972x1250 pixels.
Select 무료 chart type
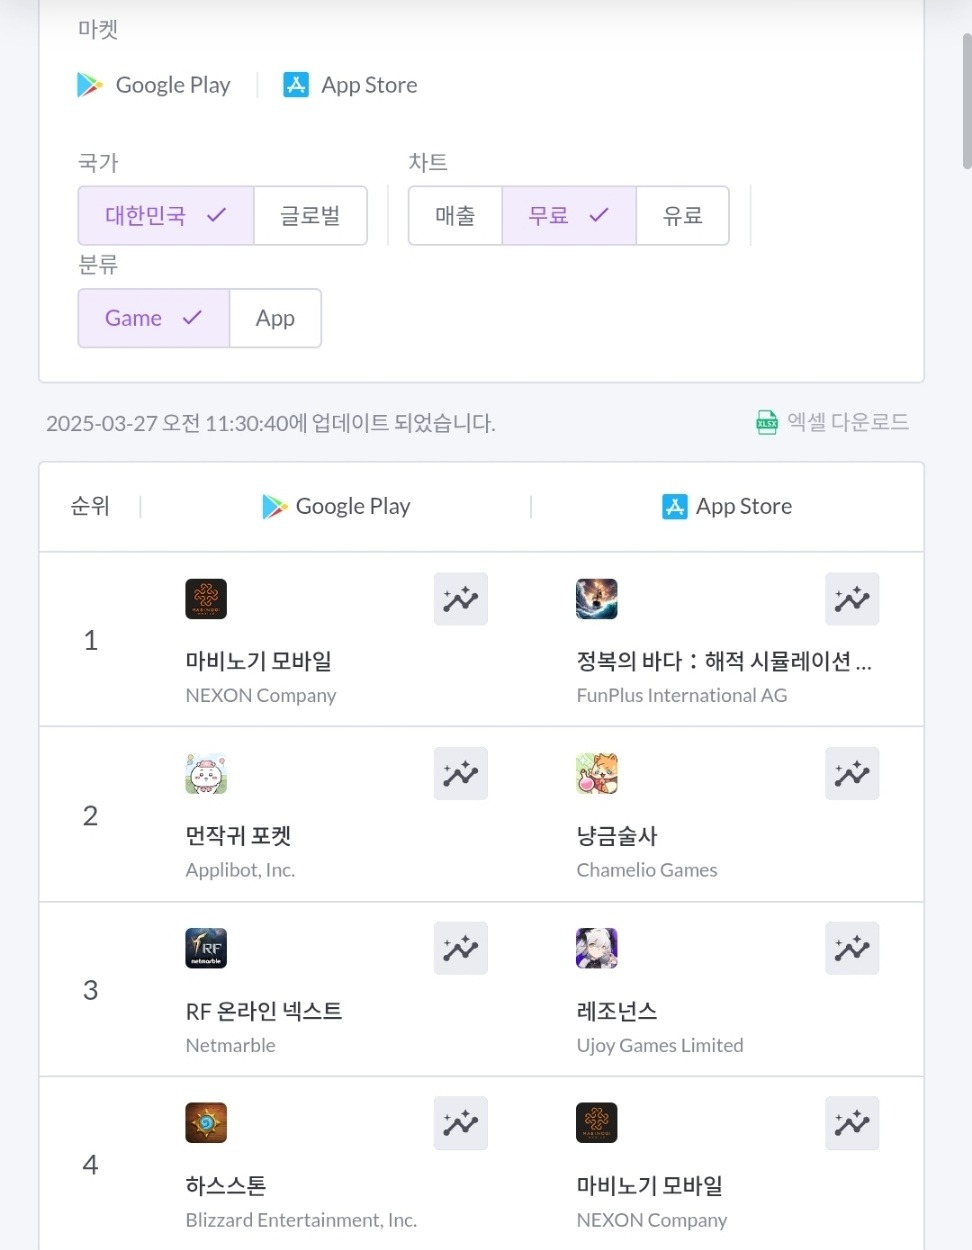[x=568, y=215]
